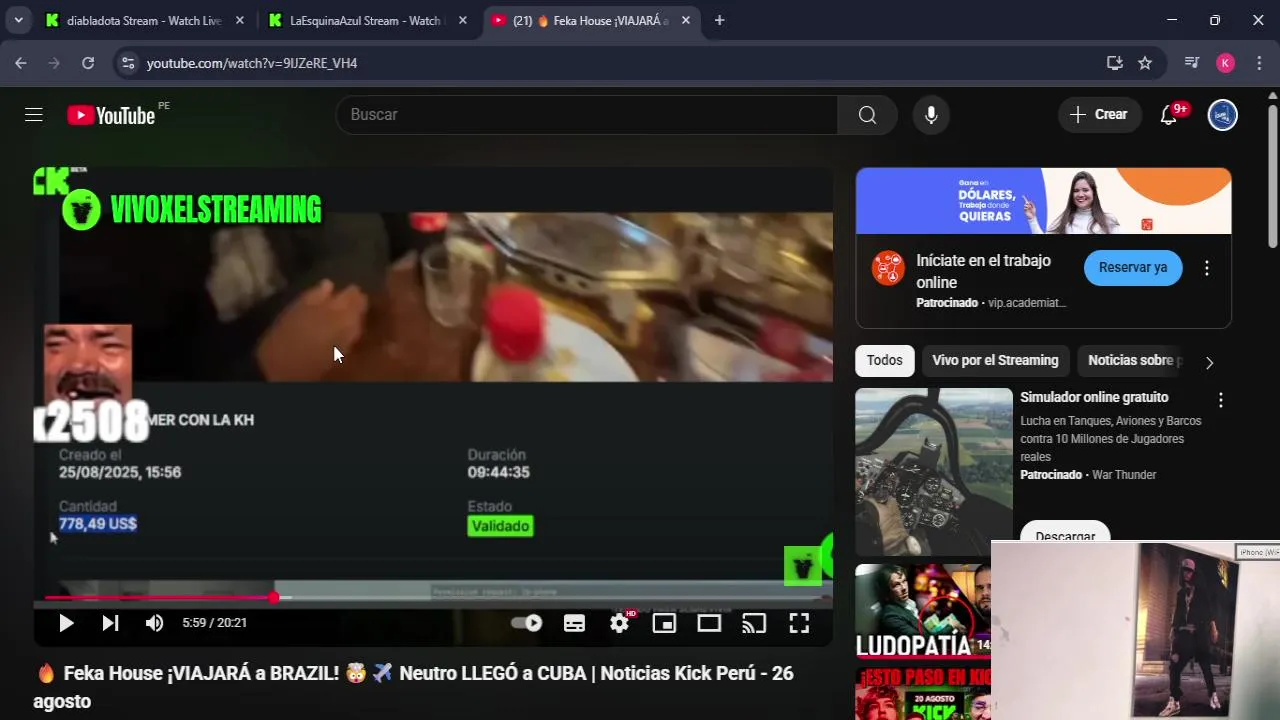Cast video to a TV
The height and width of the screenshot is (720, 1280).
pyautogui.click(x=754, y=623)
